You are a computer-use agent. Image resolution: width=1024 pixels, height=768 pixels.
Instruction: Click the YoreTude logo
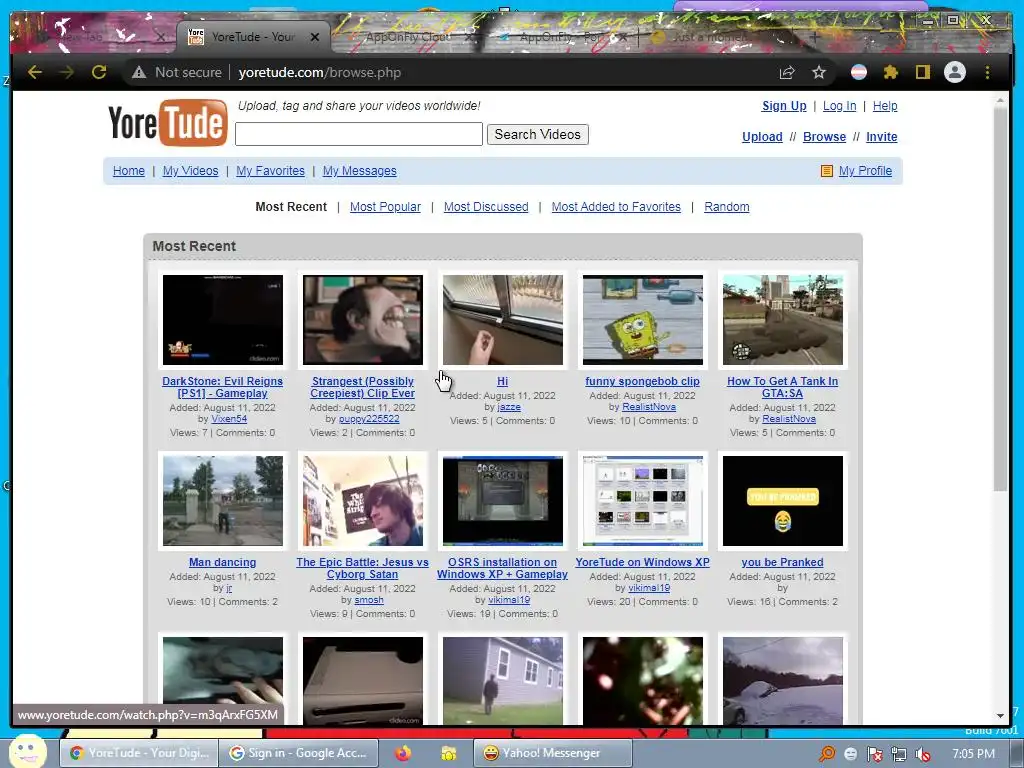(168, 122)
